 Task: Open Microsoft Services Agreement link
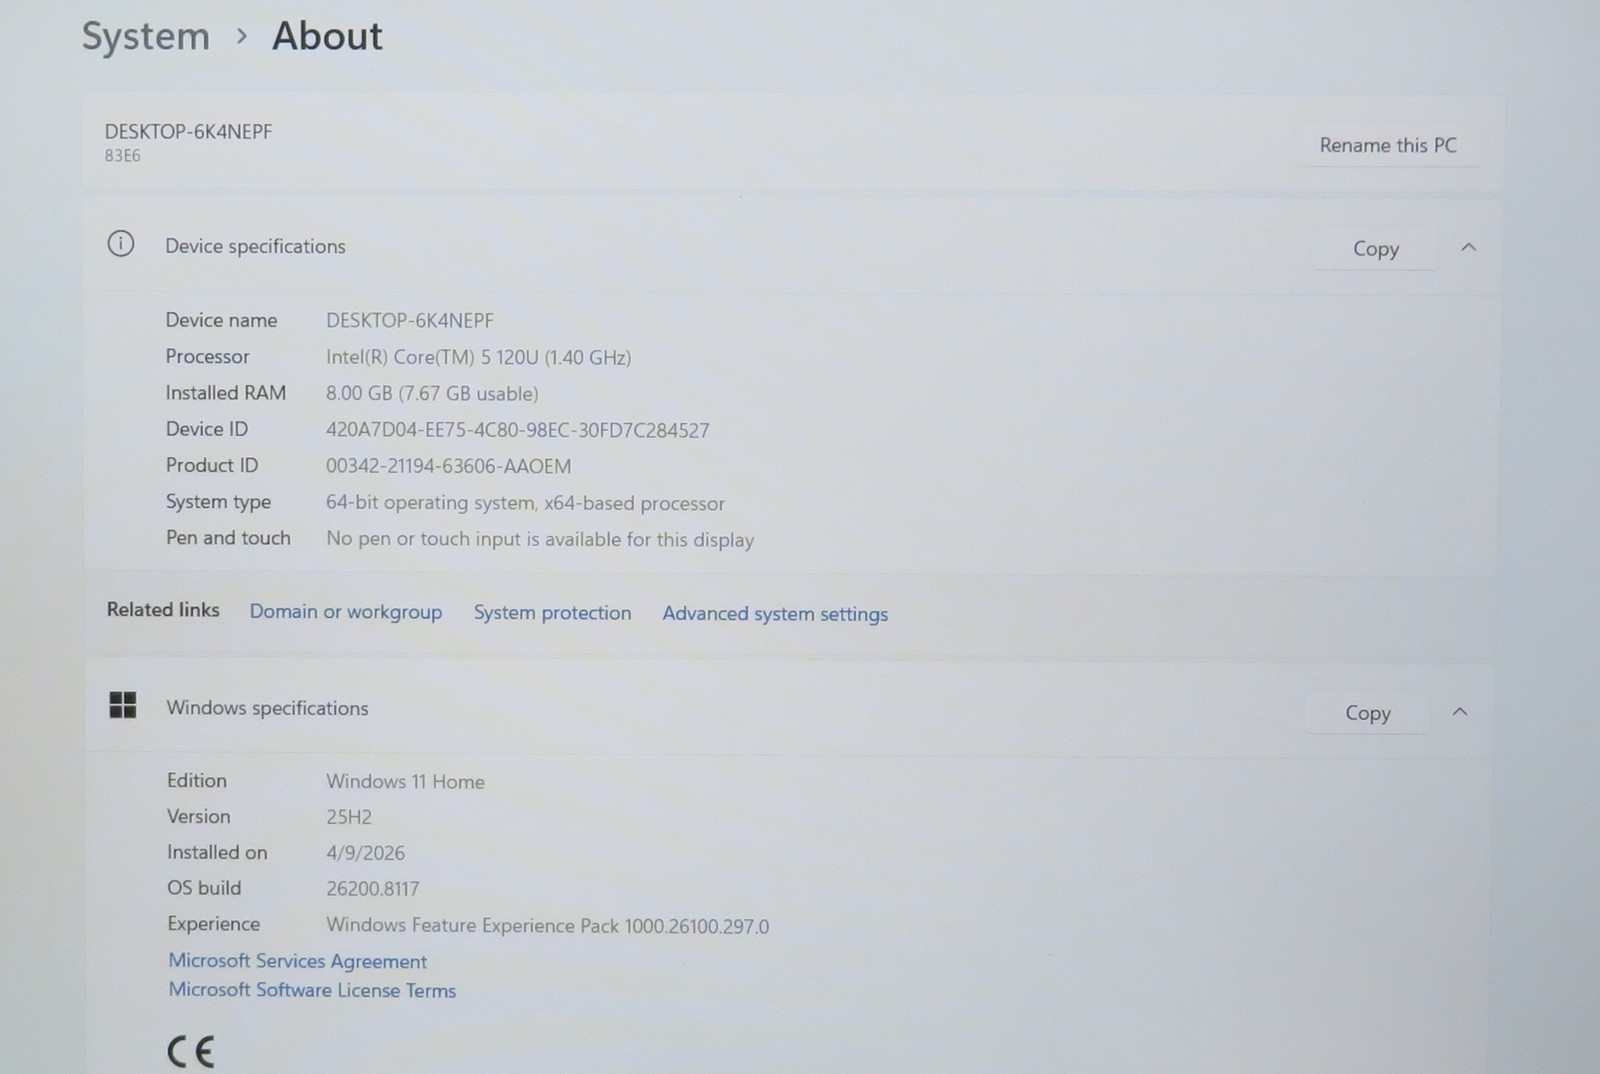297,961
